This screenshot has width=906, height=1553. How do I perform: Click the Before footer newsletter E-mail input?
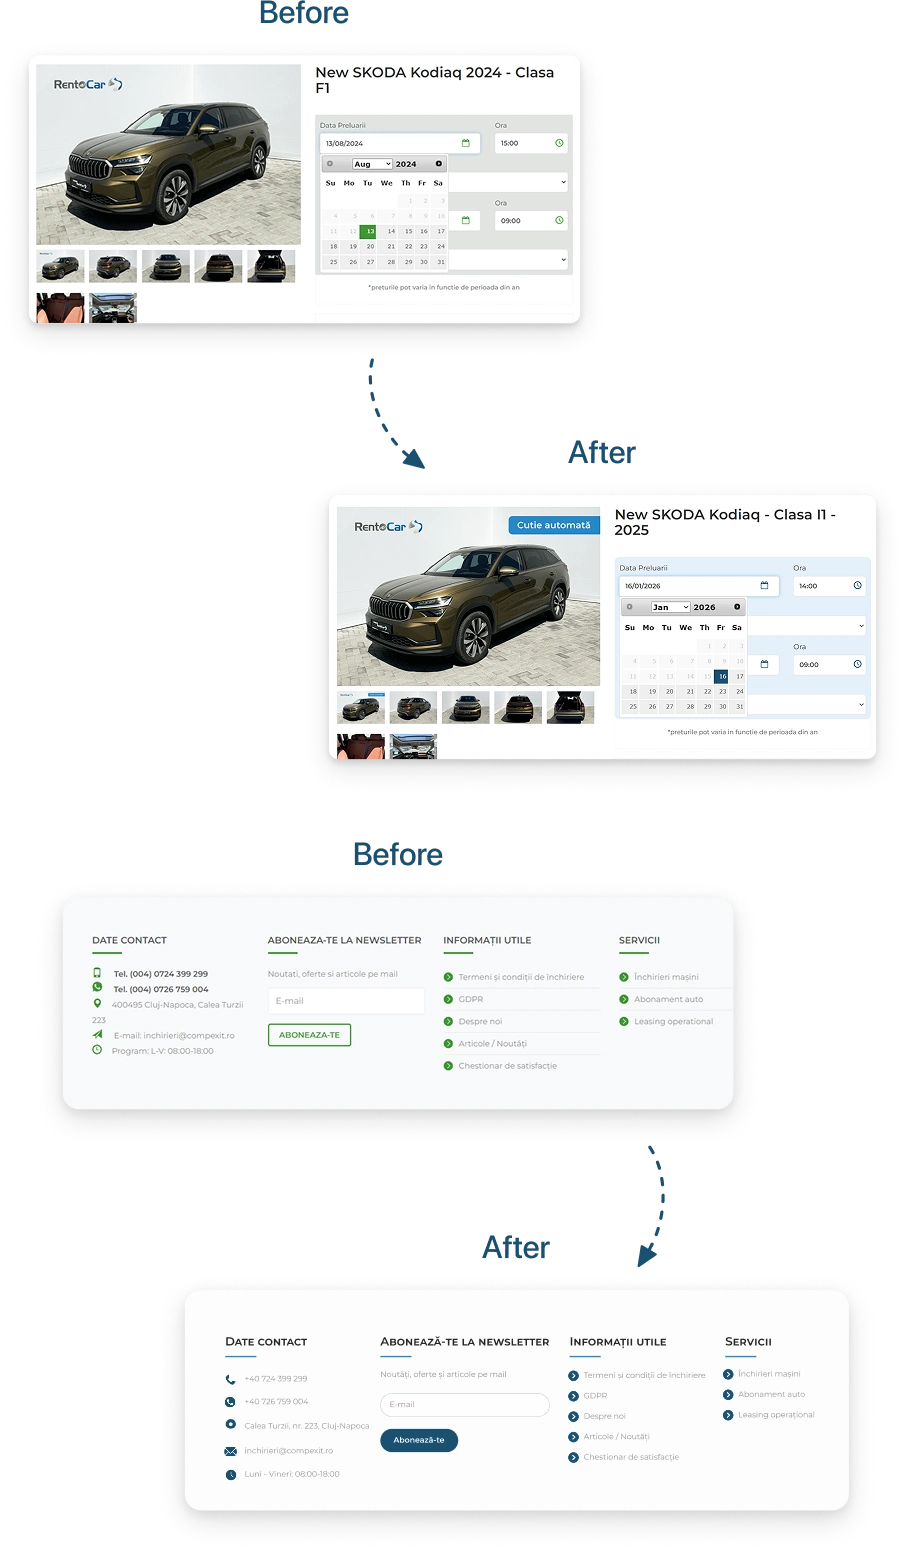(346, 1001)
